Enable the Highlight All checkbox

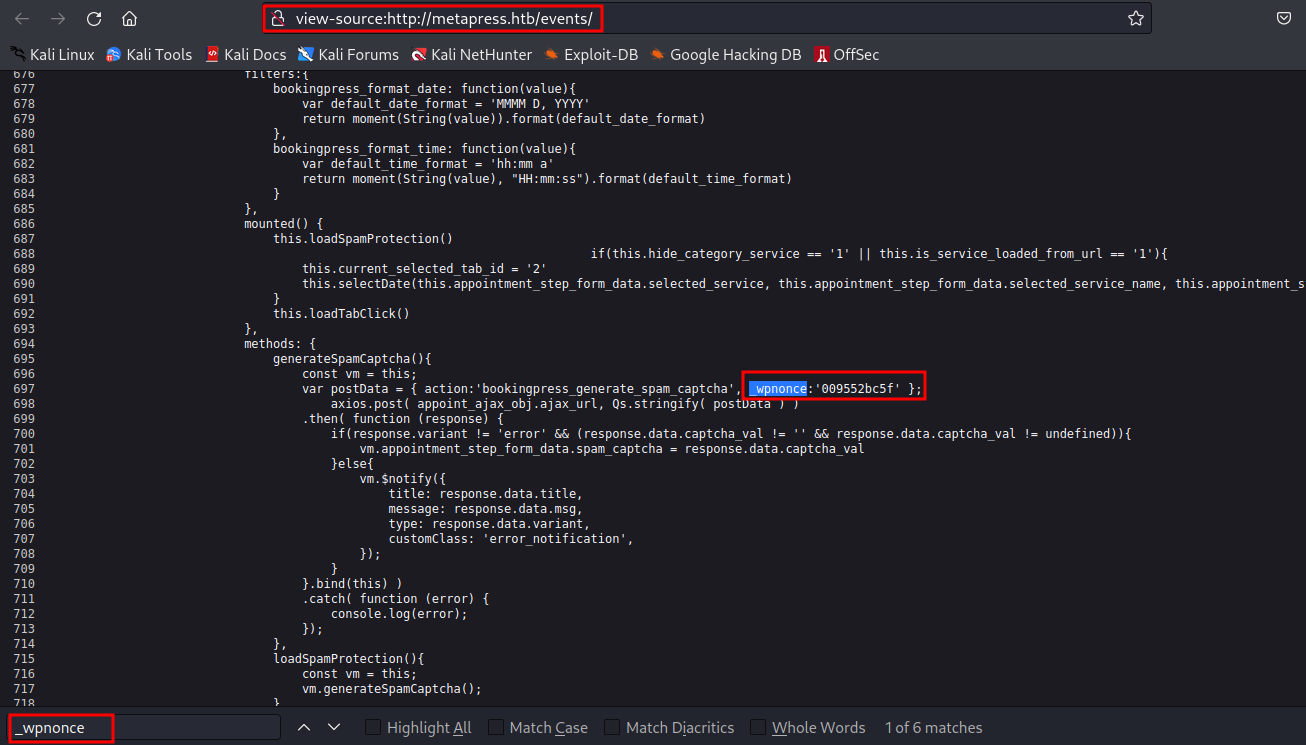click(x=373, y=728)
